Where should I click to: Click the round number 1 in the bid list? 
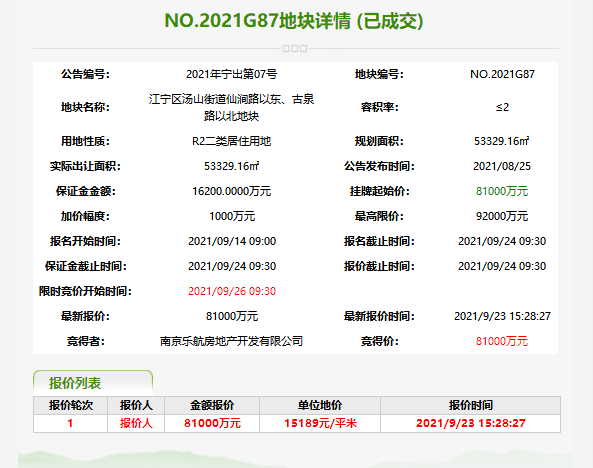click(x=70, y=423)
